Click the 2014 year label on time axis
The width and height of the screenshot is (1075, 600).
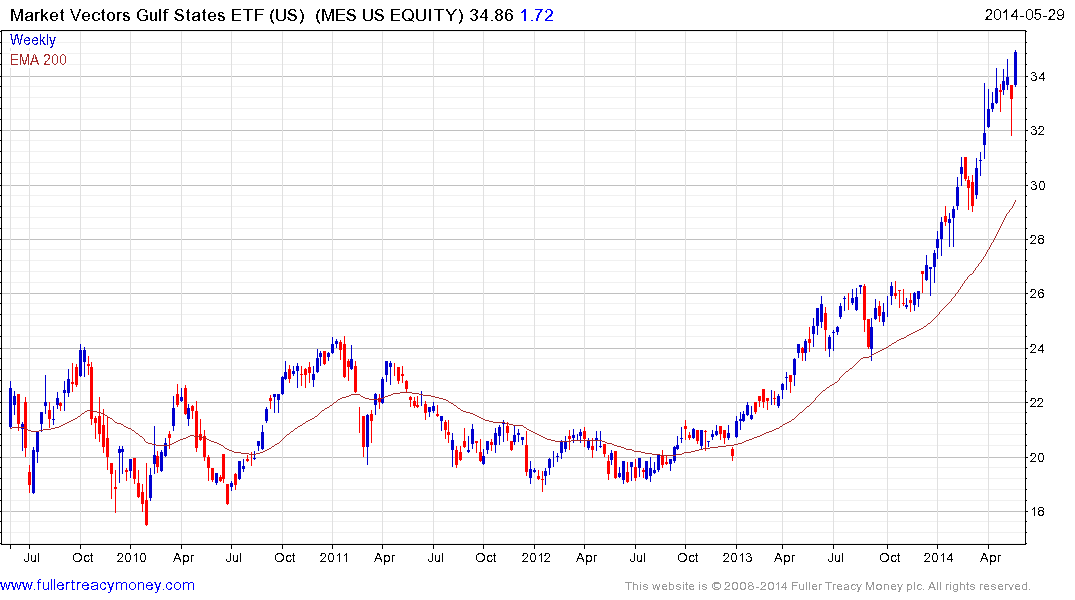tap(938, 557)
